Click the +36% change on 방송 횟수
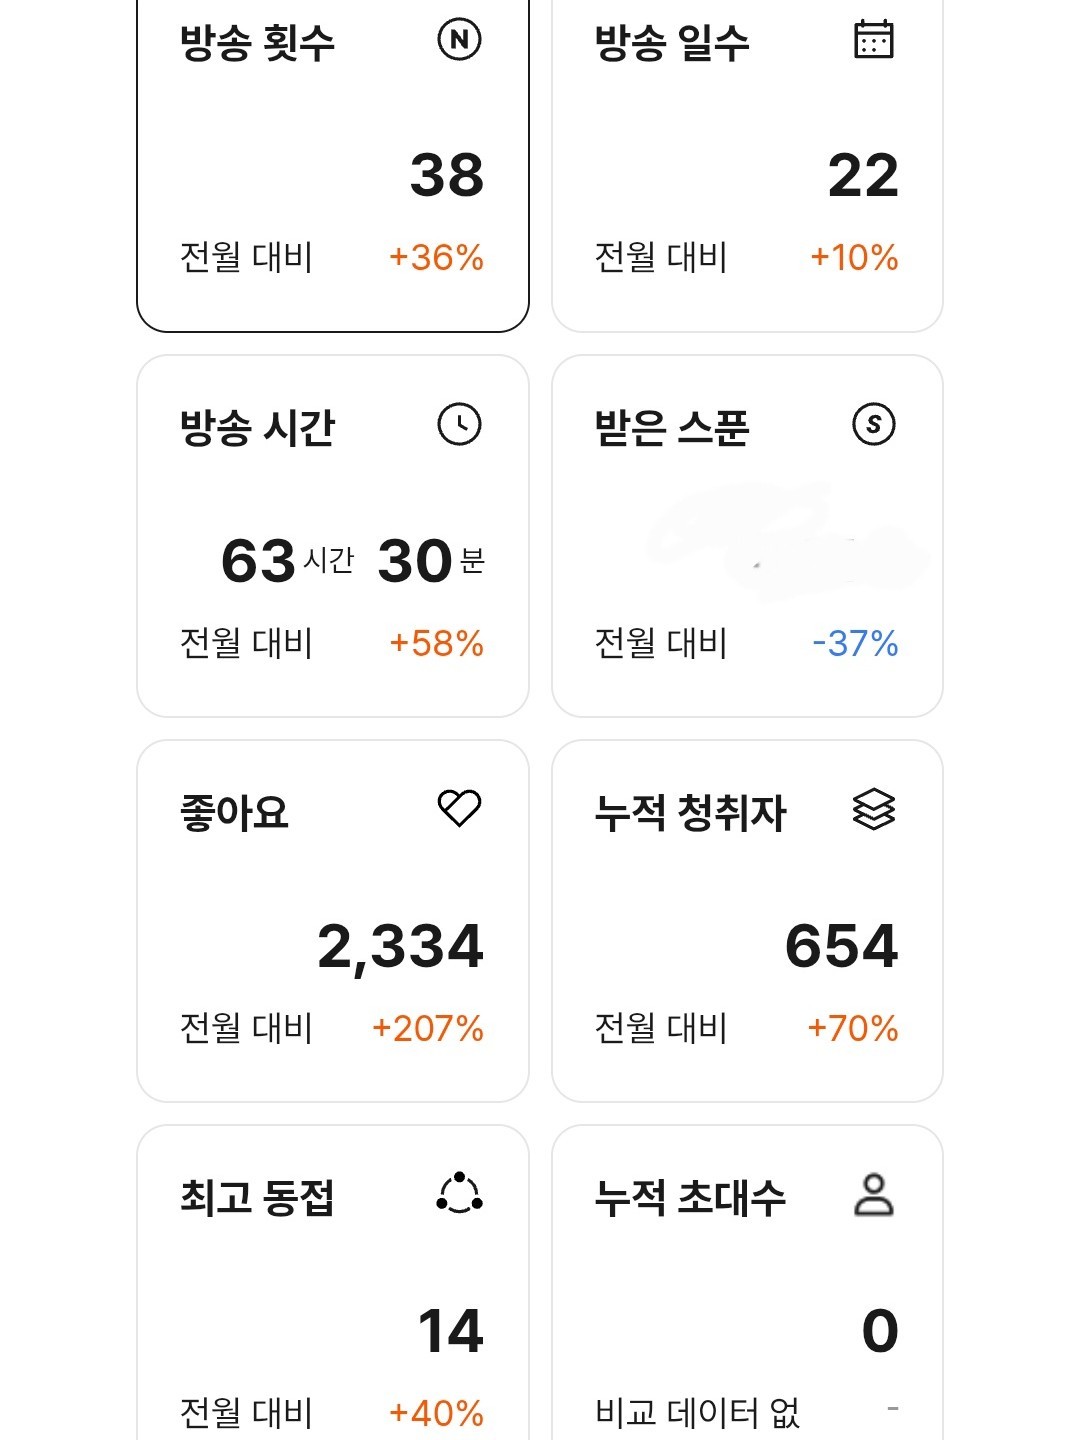Image resolution: width=1080 pixels, height=1440 pixels. (x=436, y=258)
